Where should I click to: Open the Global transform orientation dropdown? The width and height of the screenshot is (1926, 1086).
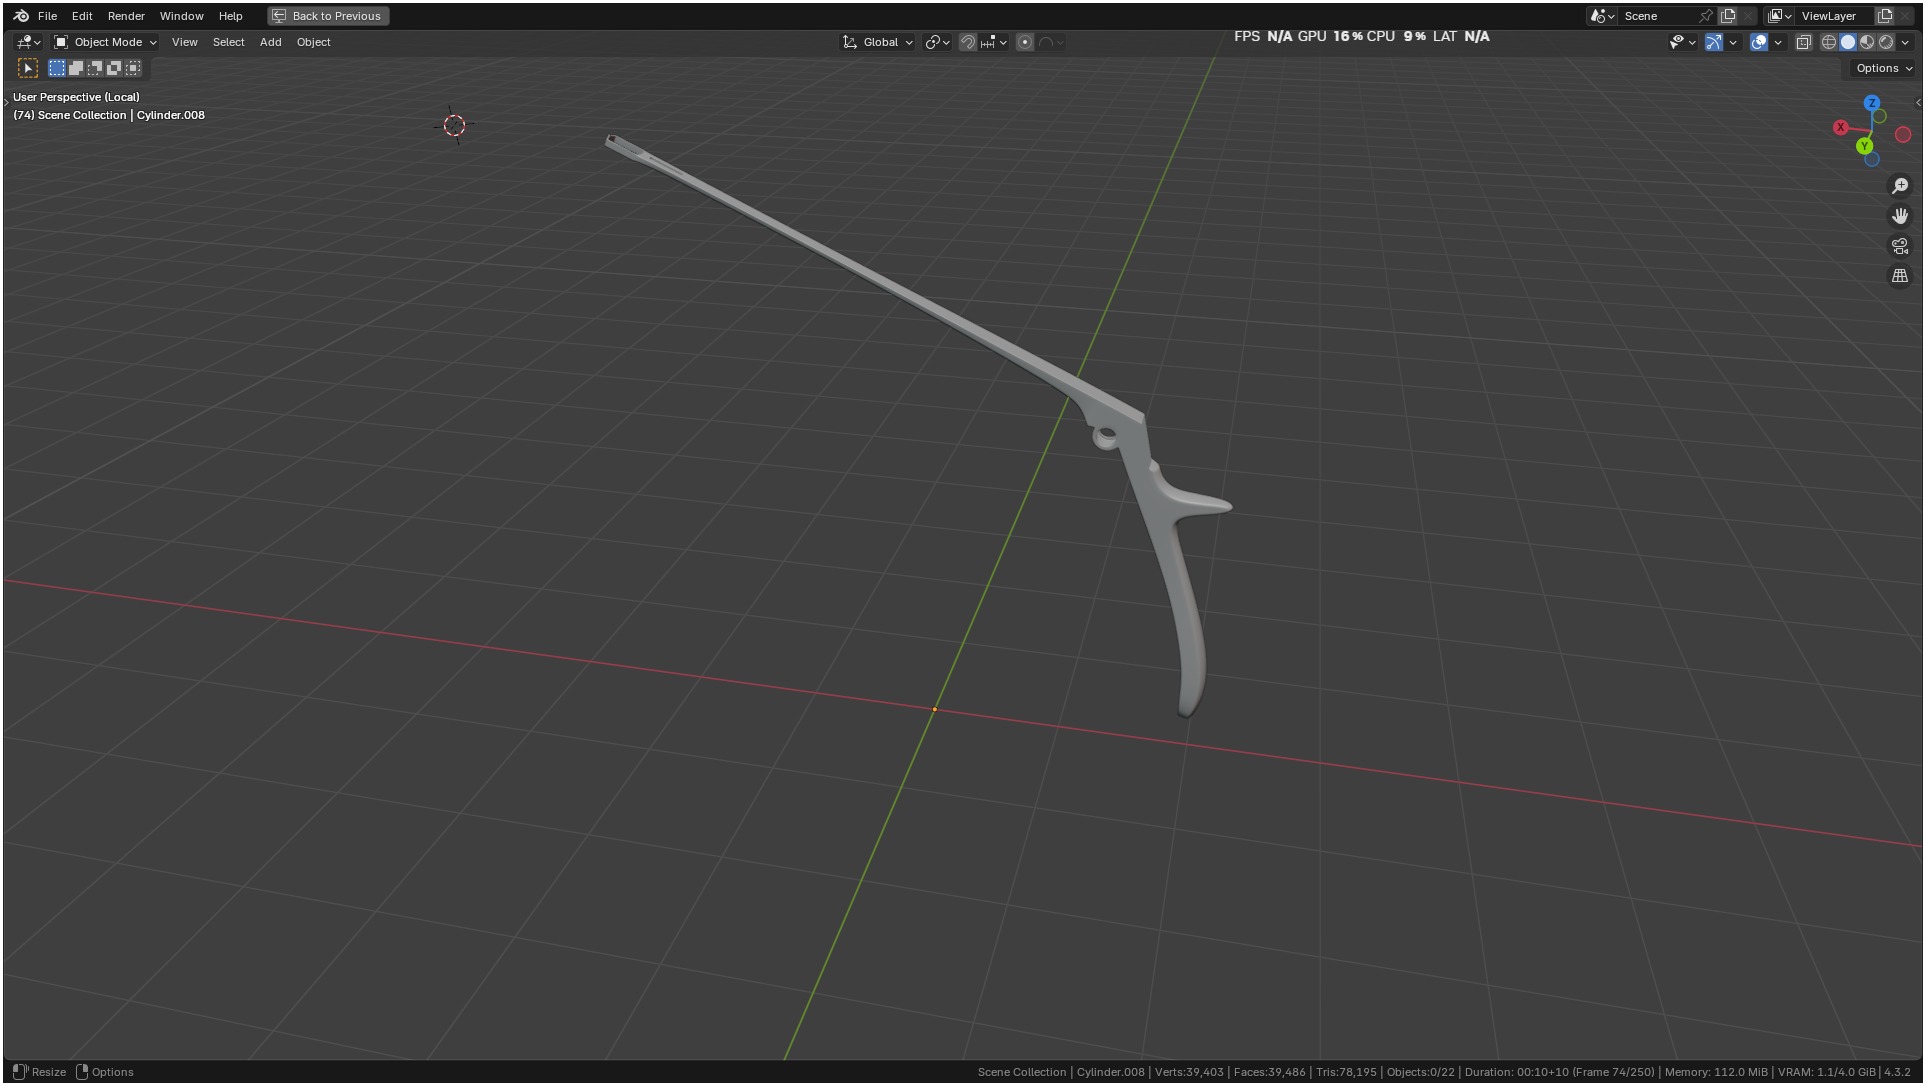click(878, 42)
